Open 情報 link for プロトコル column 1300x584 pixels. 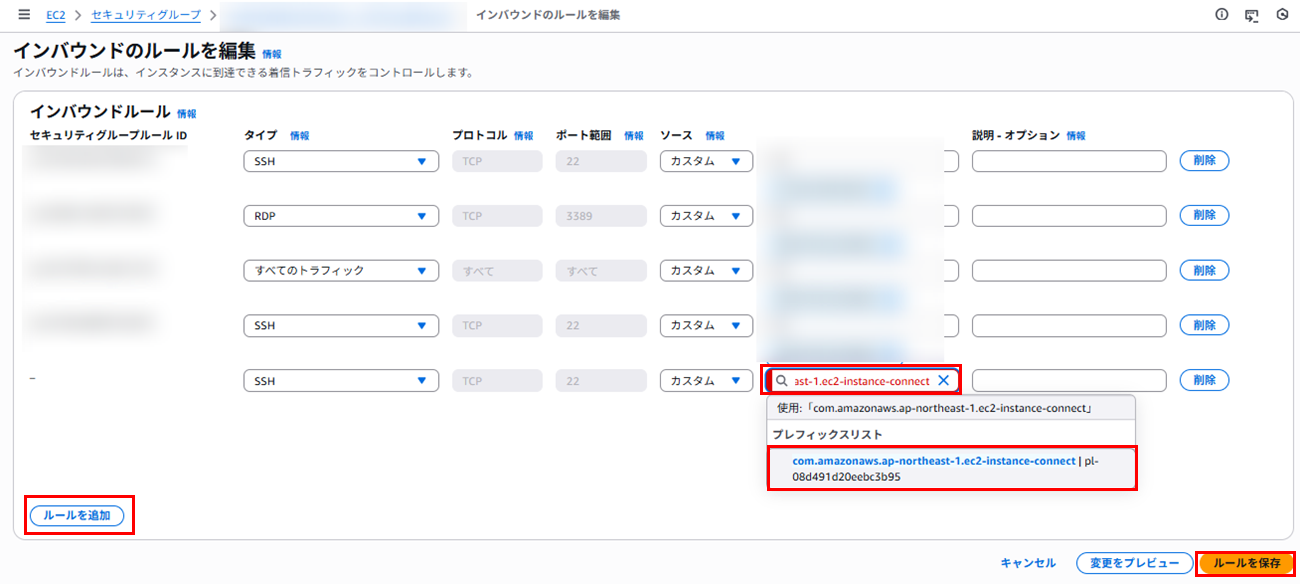(x=524, y=135)
